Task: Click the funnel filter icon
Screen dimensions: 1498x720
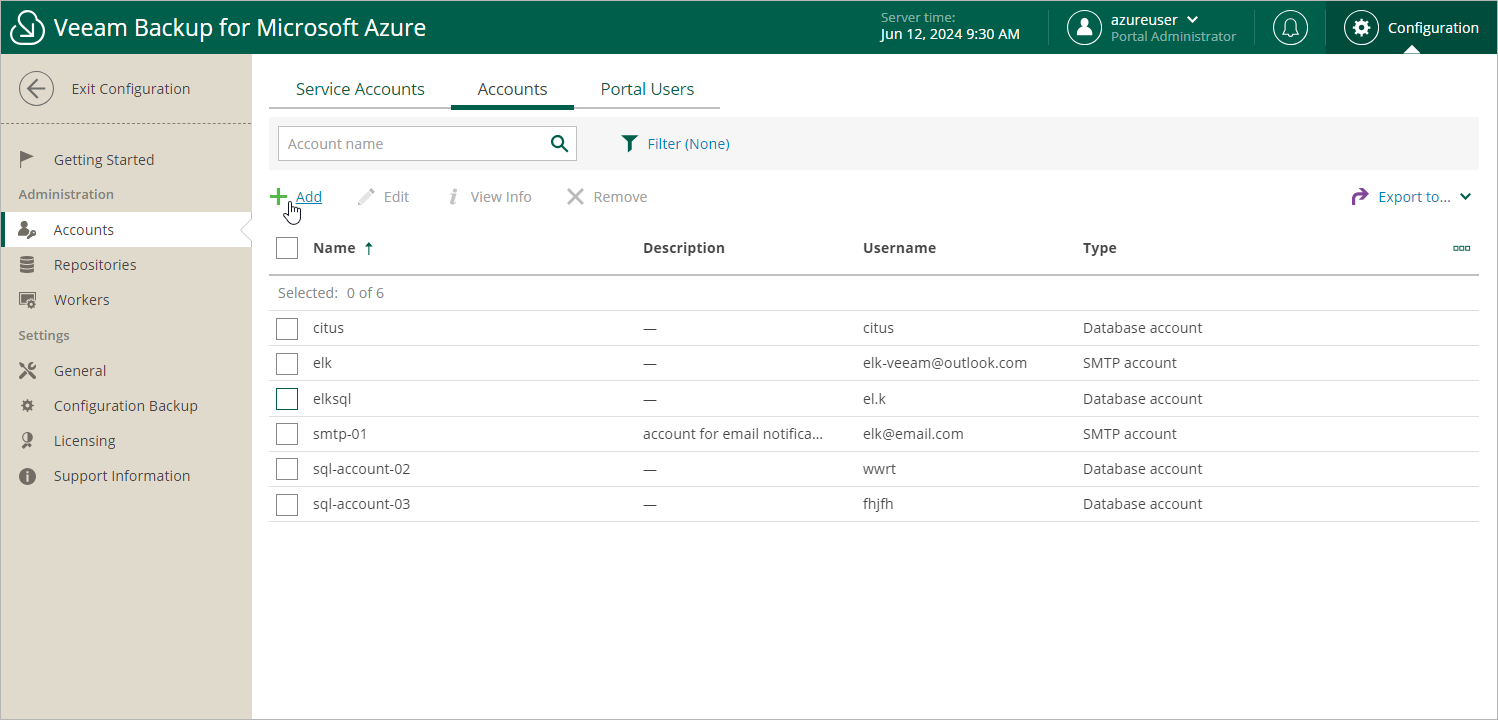Action: coord(629,144)
